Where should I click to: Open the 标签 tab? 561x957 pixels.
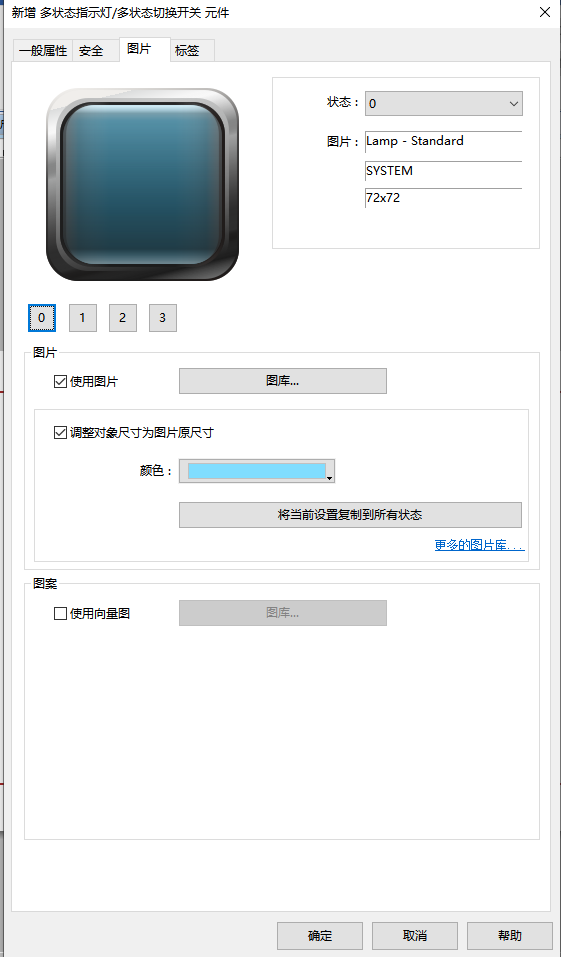(187, 51)
